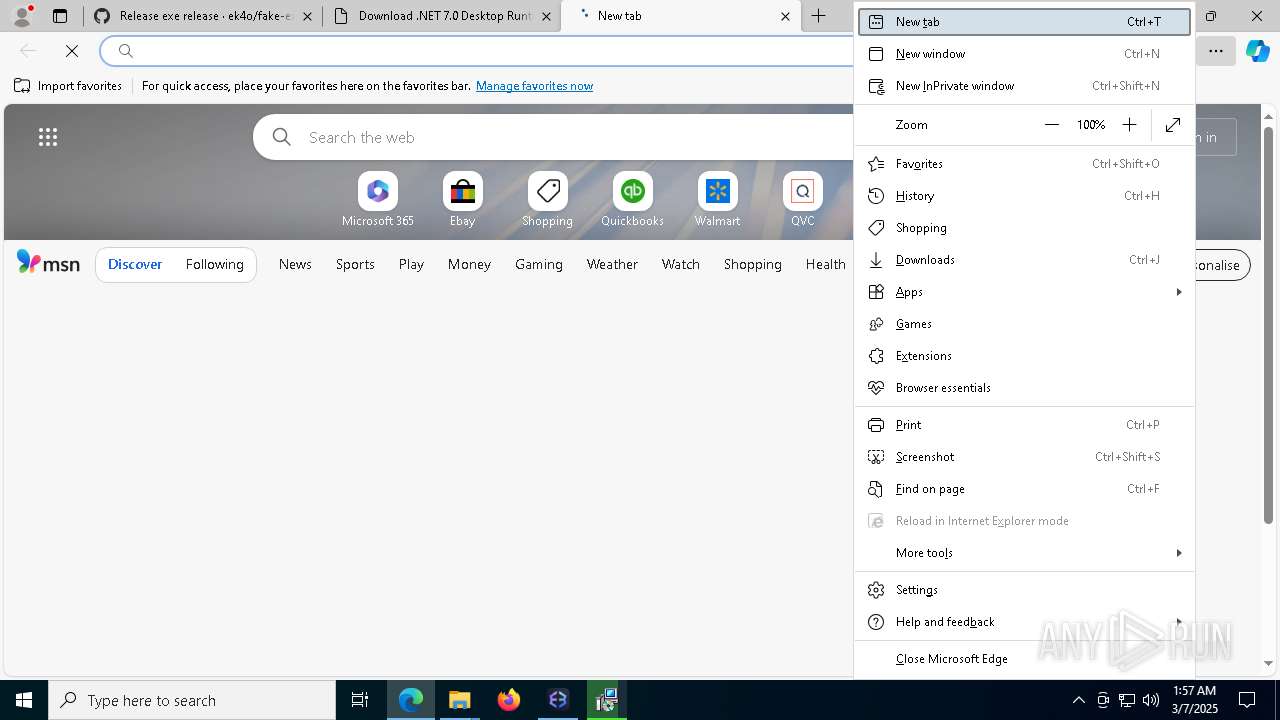
Task: Switch to the Release exe GitHub tab
Action: [203, 16]
